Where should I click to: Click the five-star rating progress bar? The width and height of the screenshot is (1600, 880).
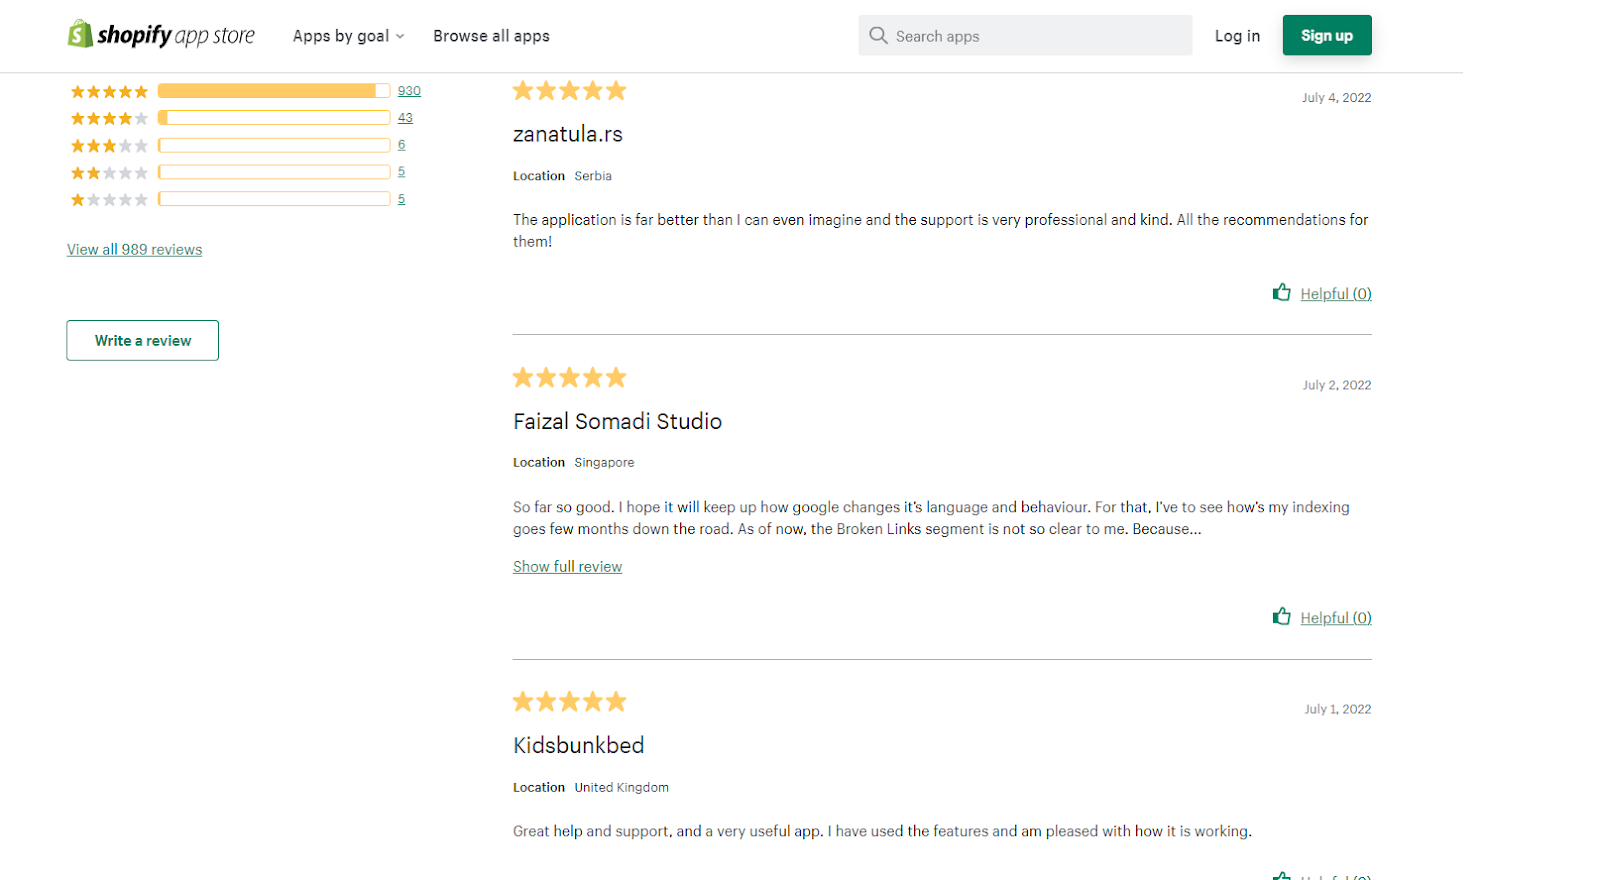[274, 91]
